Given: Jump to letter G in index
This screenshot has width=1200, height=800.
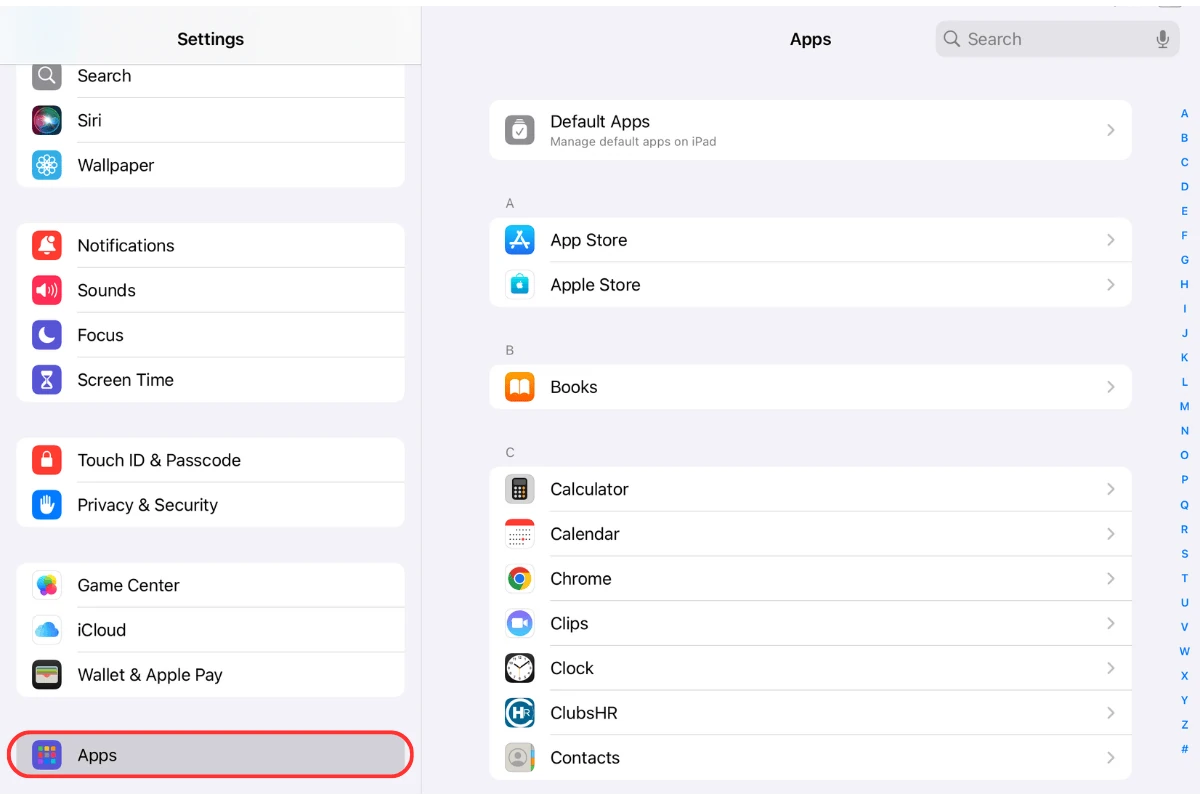Looking at the screenshot, I should click(x=1184, y=260).
